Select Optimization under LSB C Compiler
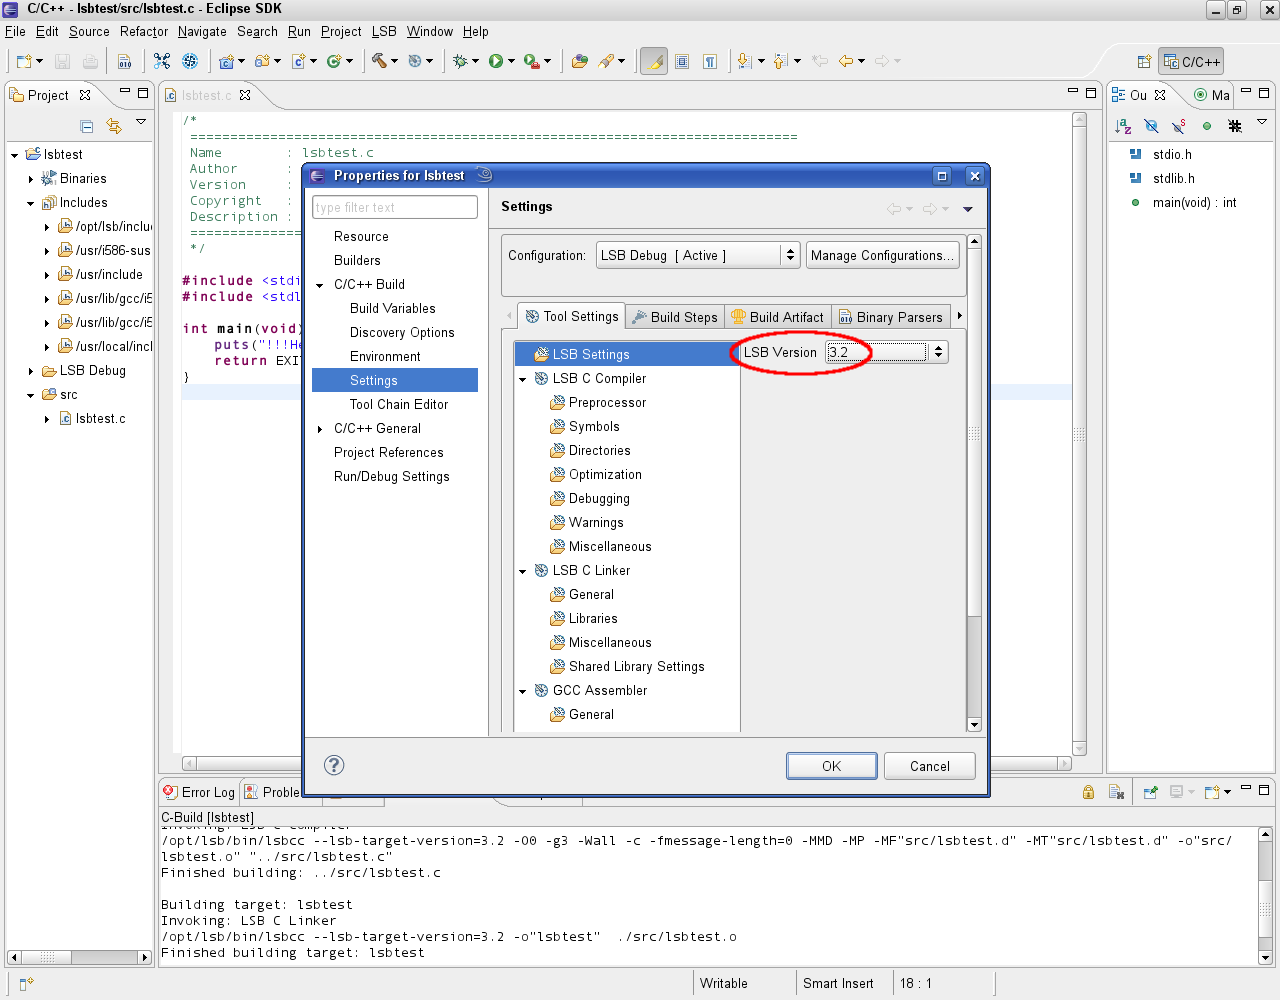 (605, 474)
